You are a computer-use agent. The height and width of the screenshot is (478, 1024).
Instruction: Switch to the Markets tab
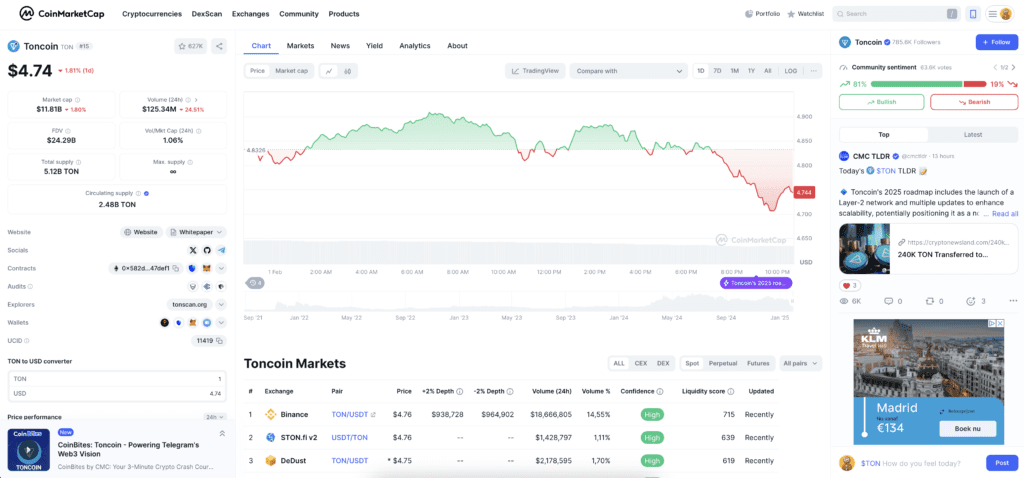(x=300, y=46)
